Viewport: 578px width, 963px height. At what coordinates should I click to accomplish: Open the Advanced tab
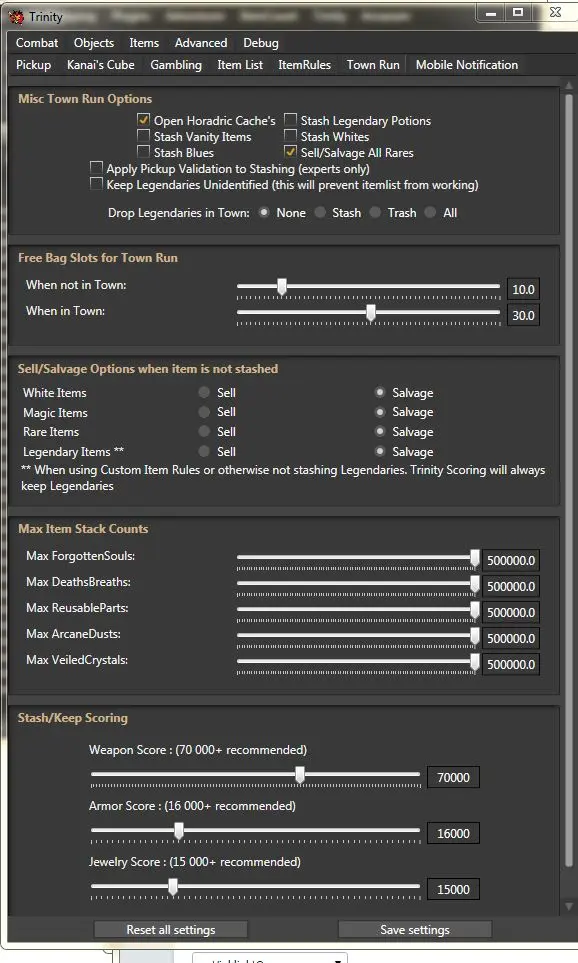[x=201, y=43]
